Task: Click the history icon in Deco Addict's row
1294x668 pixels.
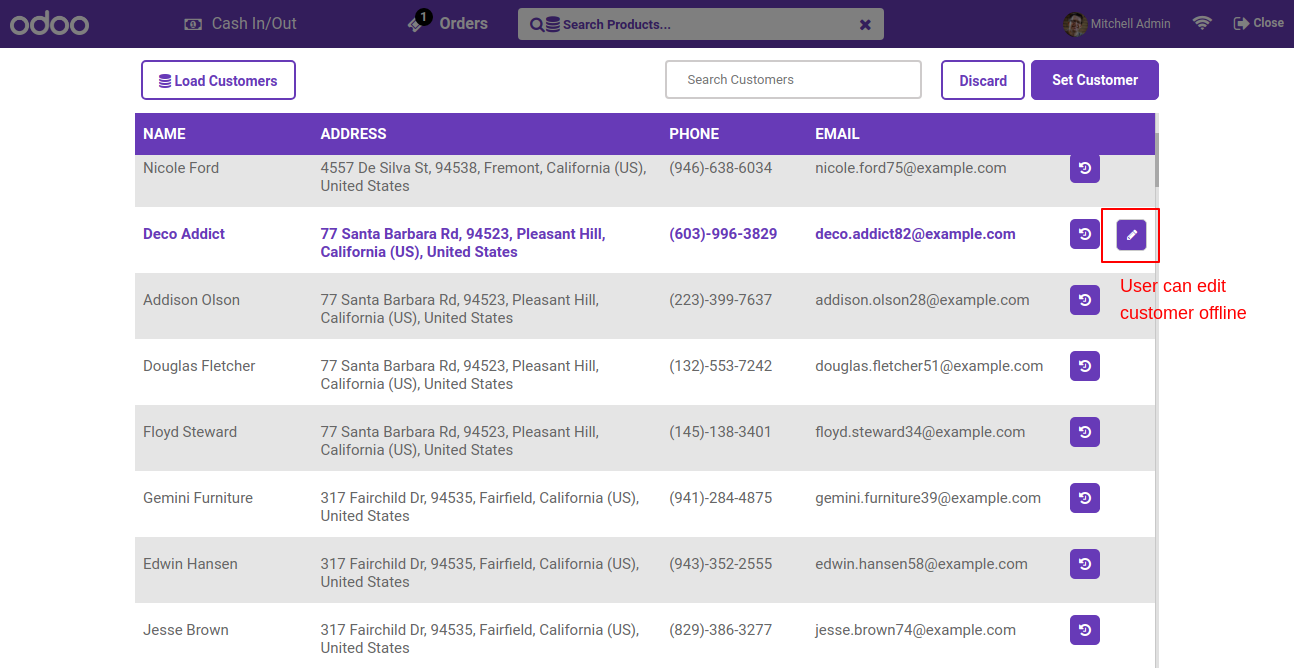Action: click(x=1085, y=234)
